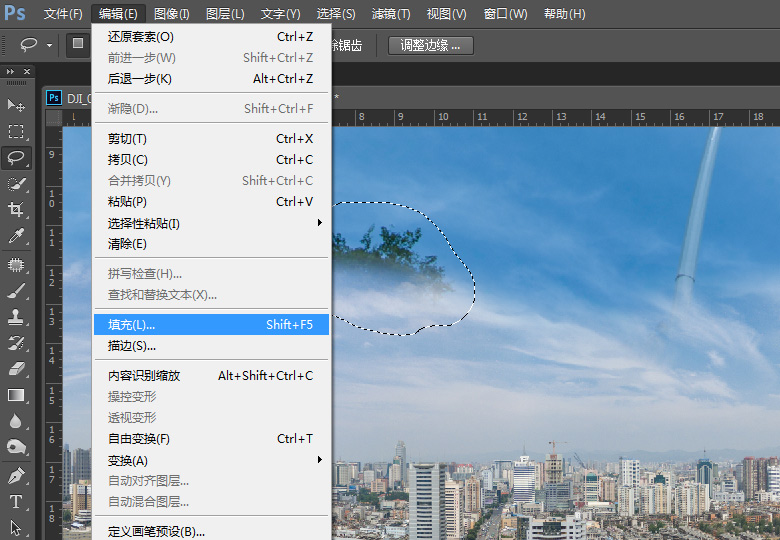Select the Crop tool
Screen dimensions: 780x540
pos(16,209)
